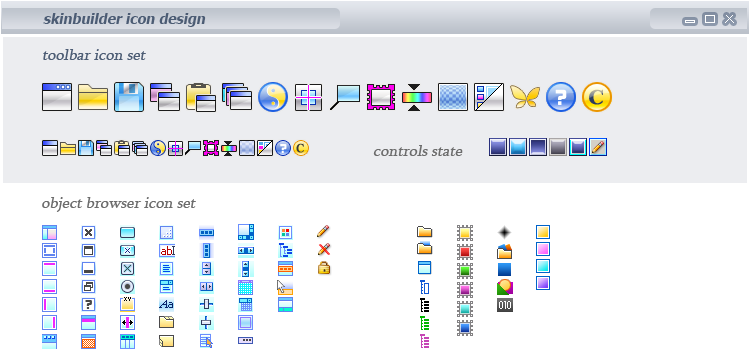Select the large clipboard paste icon
Image resolution: width=750 pixels, height=364 pixels.
click(x=200, y=97)
